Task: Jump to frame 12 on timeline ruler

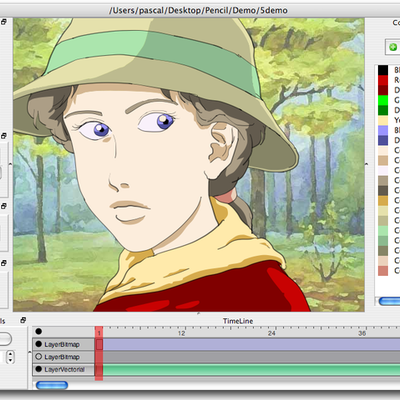Action: [x=181, y=333]
